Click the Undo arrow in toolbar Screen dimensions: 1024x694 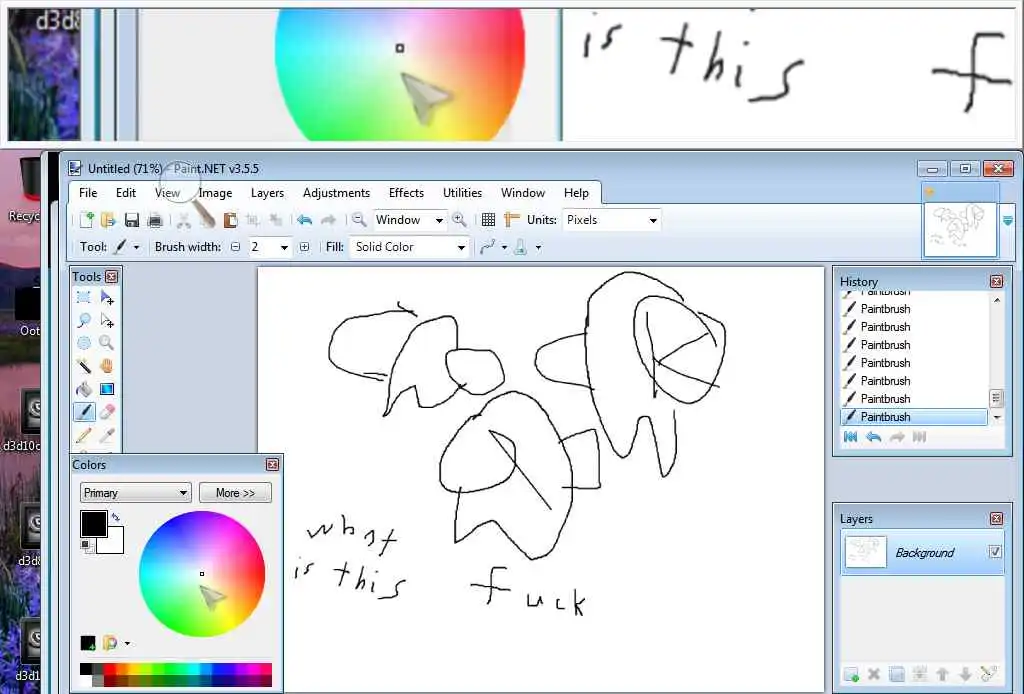click(304, 220)
